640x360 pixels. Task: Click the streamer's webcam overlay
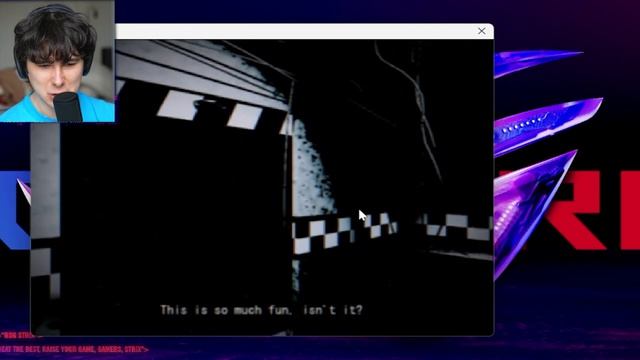[57, 61]
